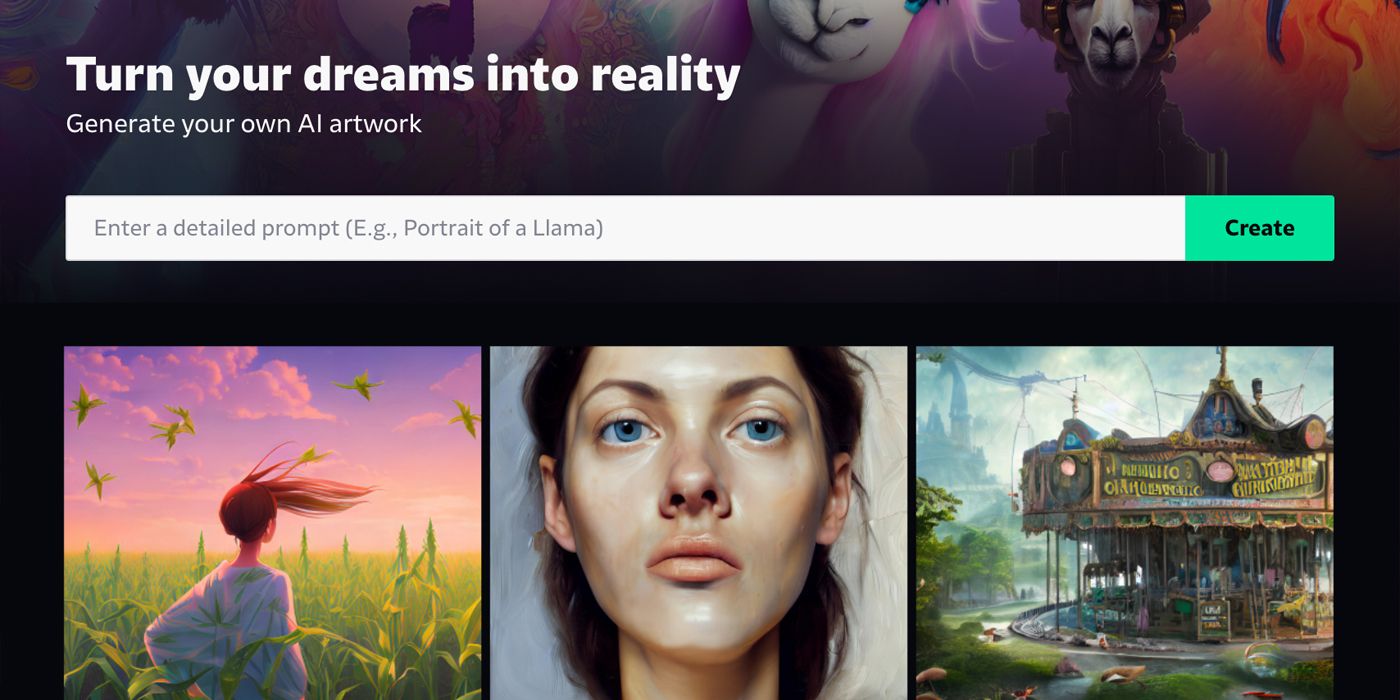Open the girl in cornfield artwork

coord(272,523)
